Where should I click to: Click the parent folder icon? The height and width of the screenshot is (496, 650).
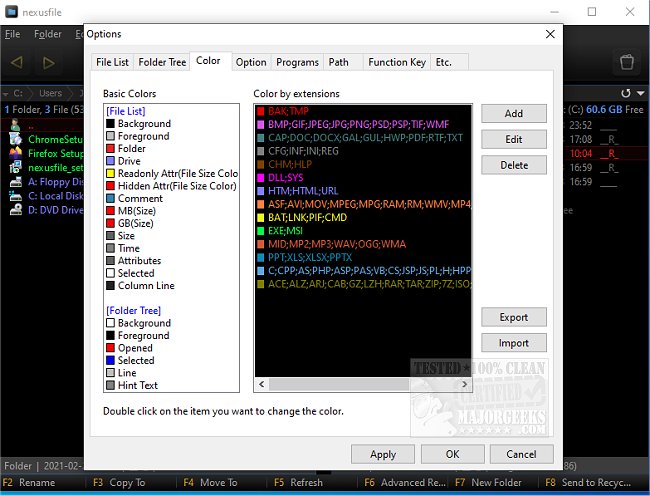pos(15,125)
